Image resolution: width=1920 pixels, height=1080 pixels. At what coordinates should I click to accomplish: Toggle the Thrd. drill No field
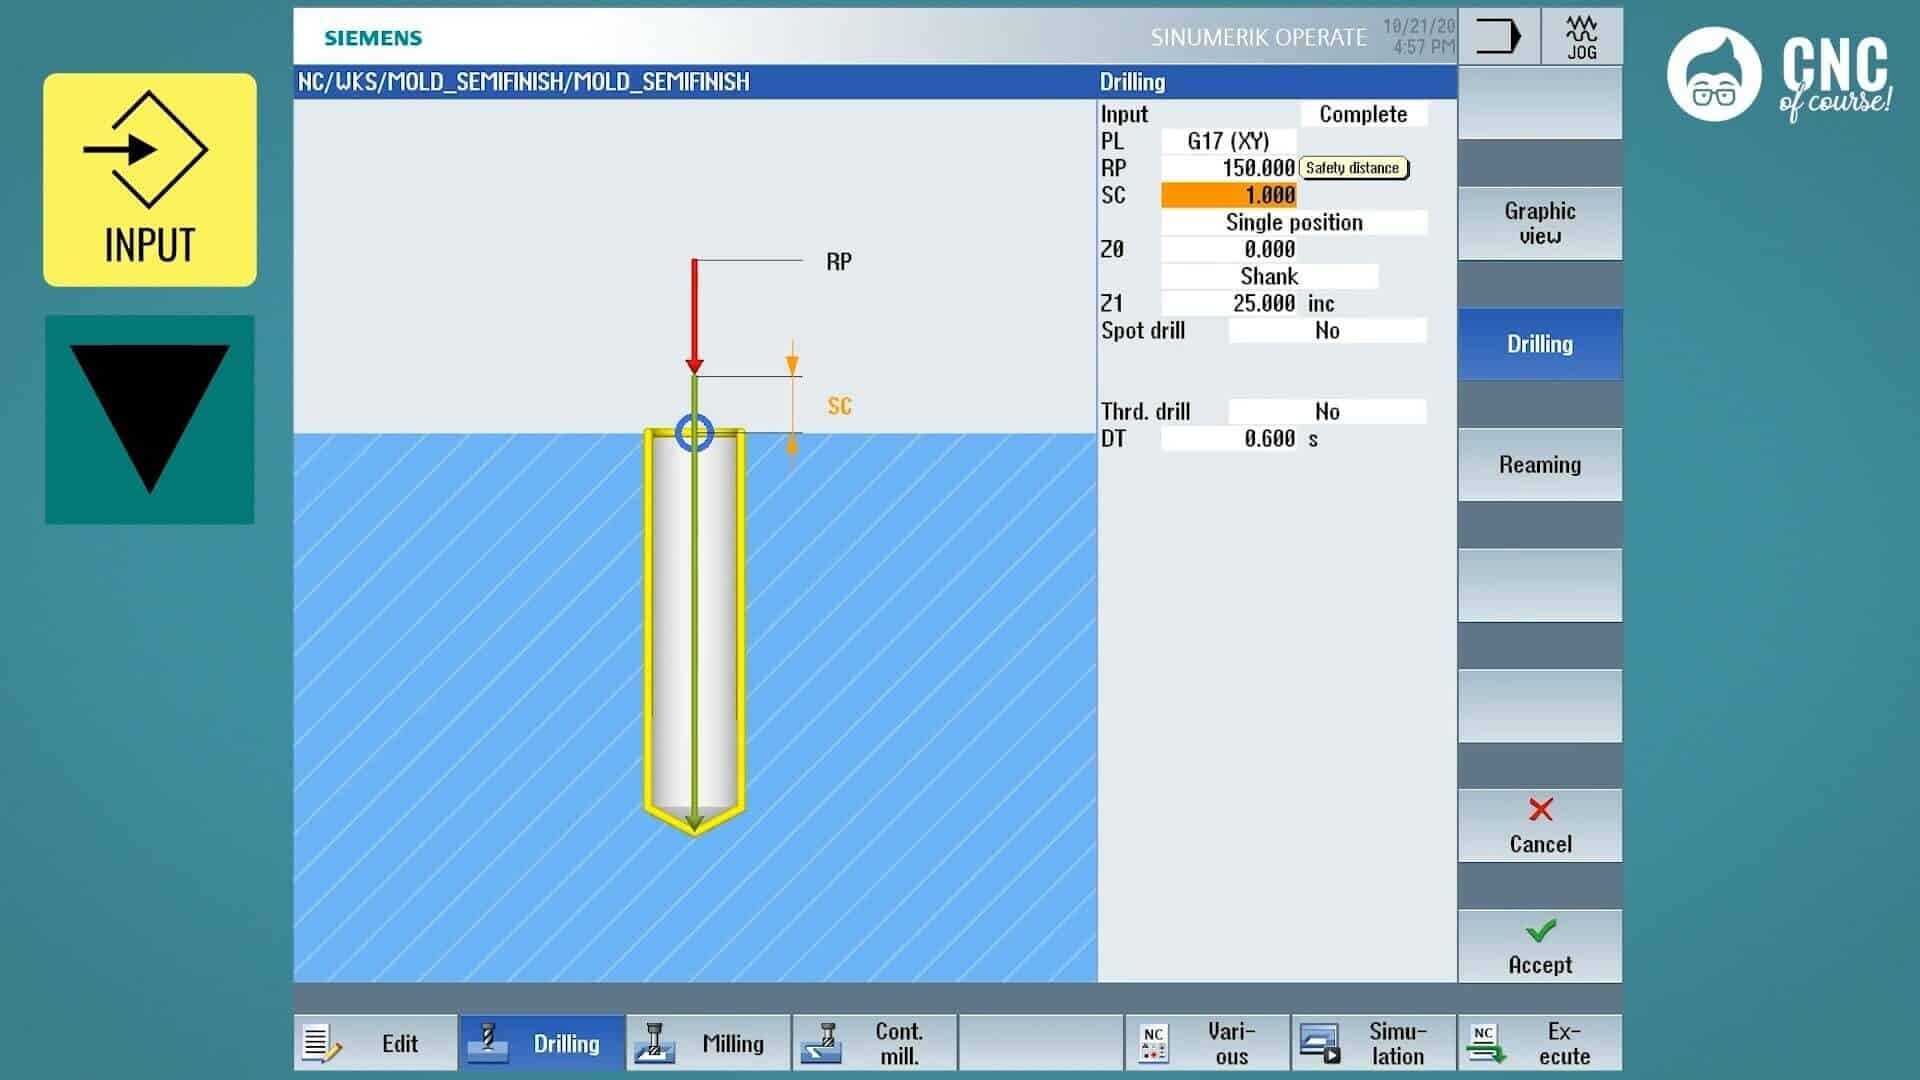1326,412
